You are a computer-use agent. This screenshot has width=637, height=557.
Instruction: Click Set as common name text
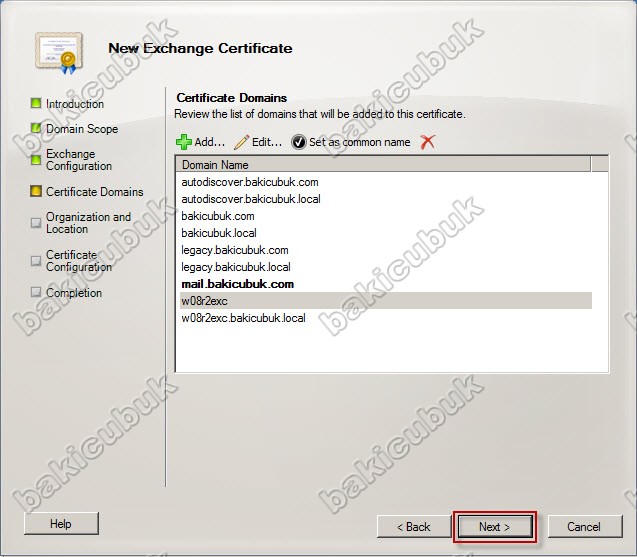360,142
